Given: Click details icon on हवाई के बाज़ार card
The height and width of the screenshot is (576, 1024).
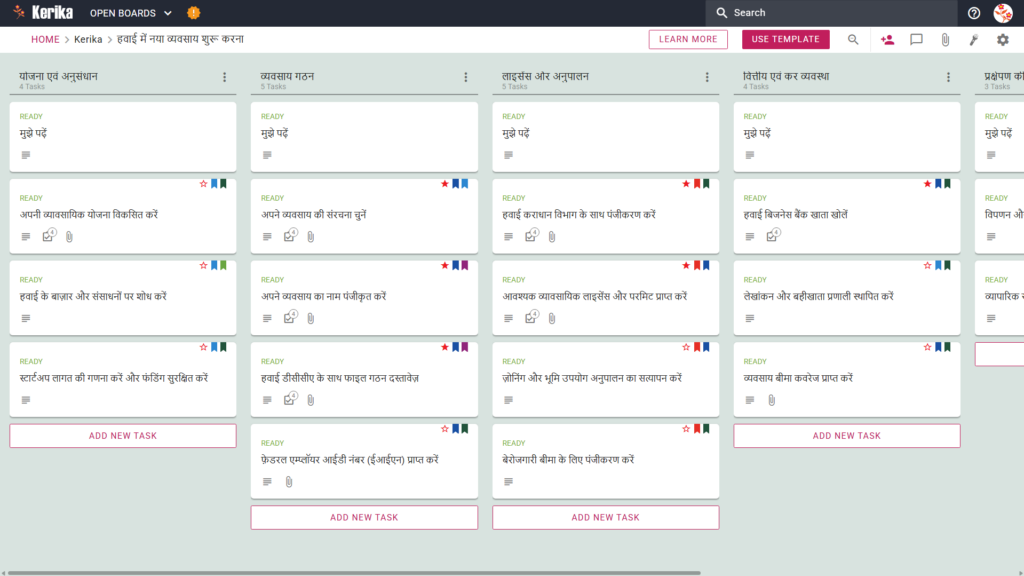Looking at the screenshot, I should pyautogui.click(x=25, y=318).
